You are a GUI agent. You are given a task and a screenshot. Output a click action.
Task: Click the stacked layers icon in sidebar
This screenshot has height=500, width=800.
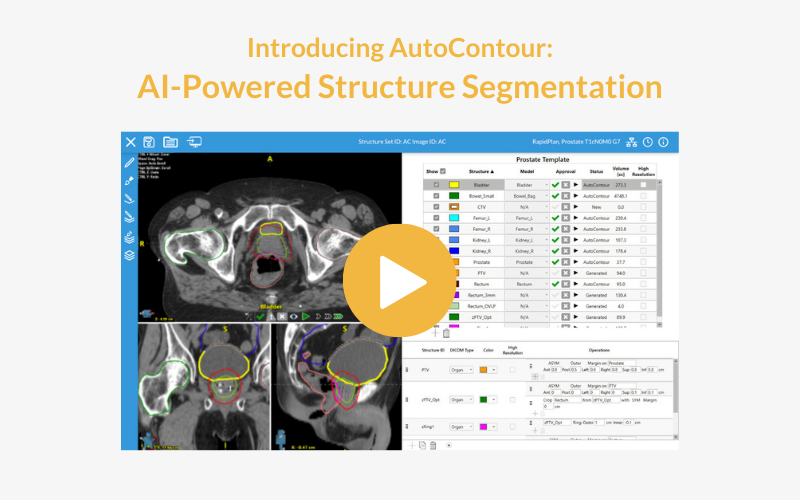129,255
